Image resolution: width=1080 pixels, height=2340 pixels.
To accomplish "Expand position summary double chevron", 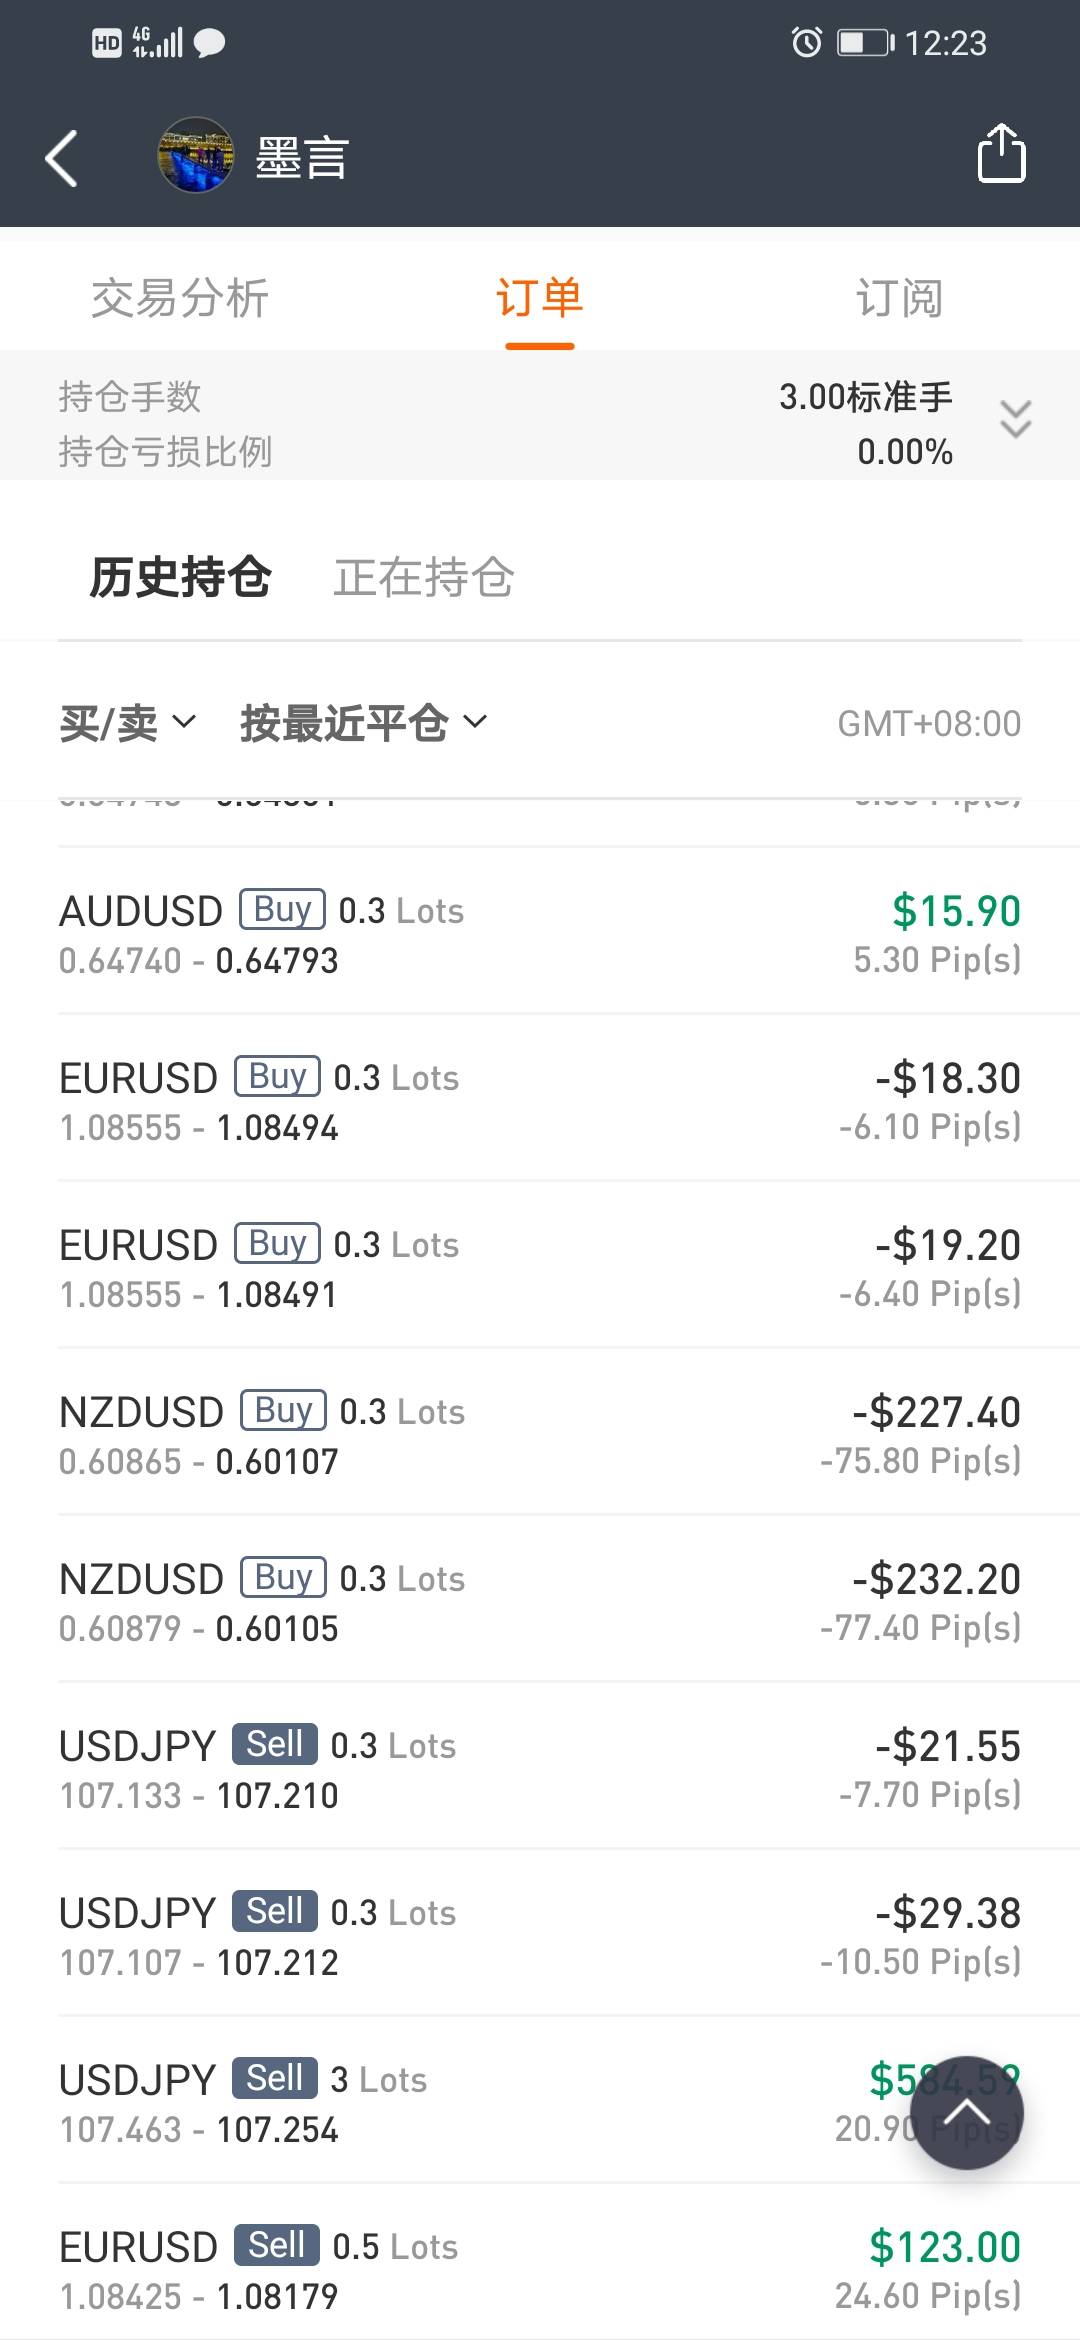I will click(x=1015, y=419).
